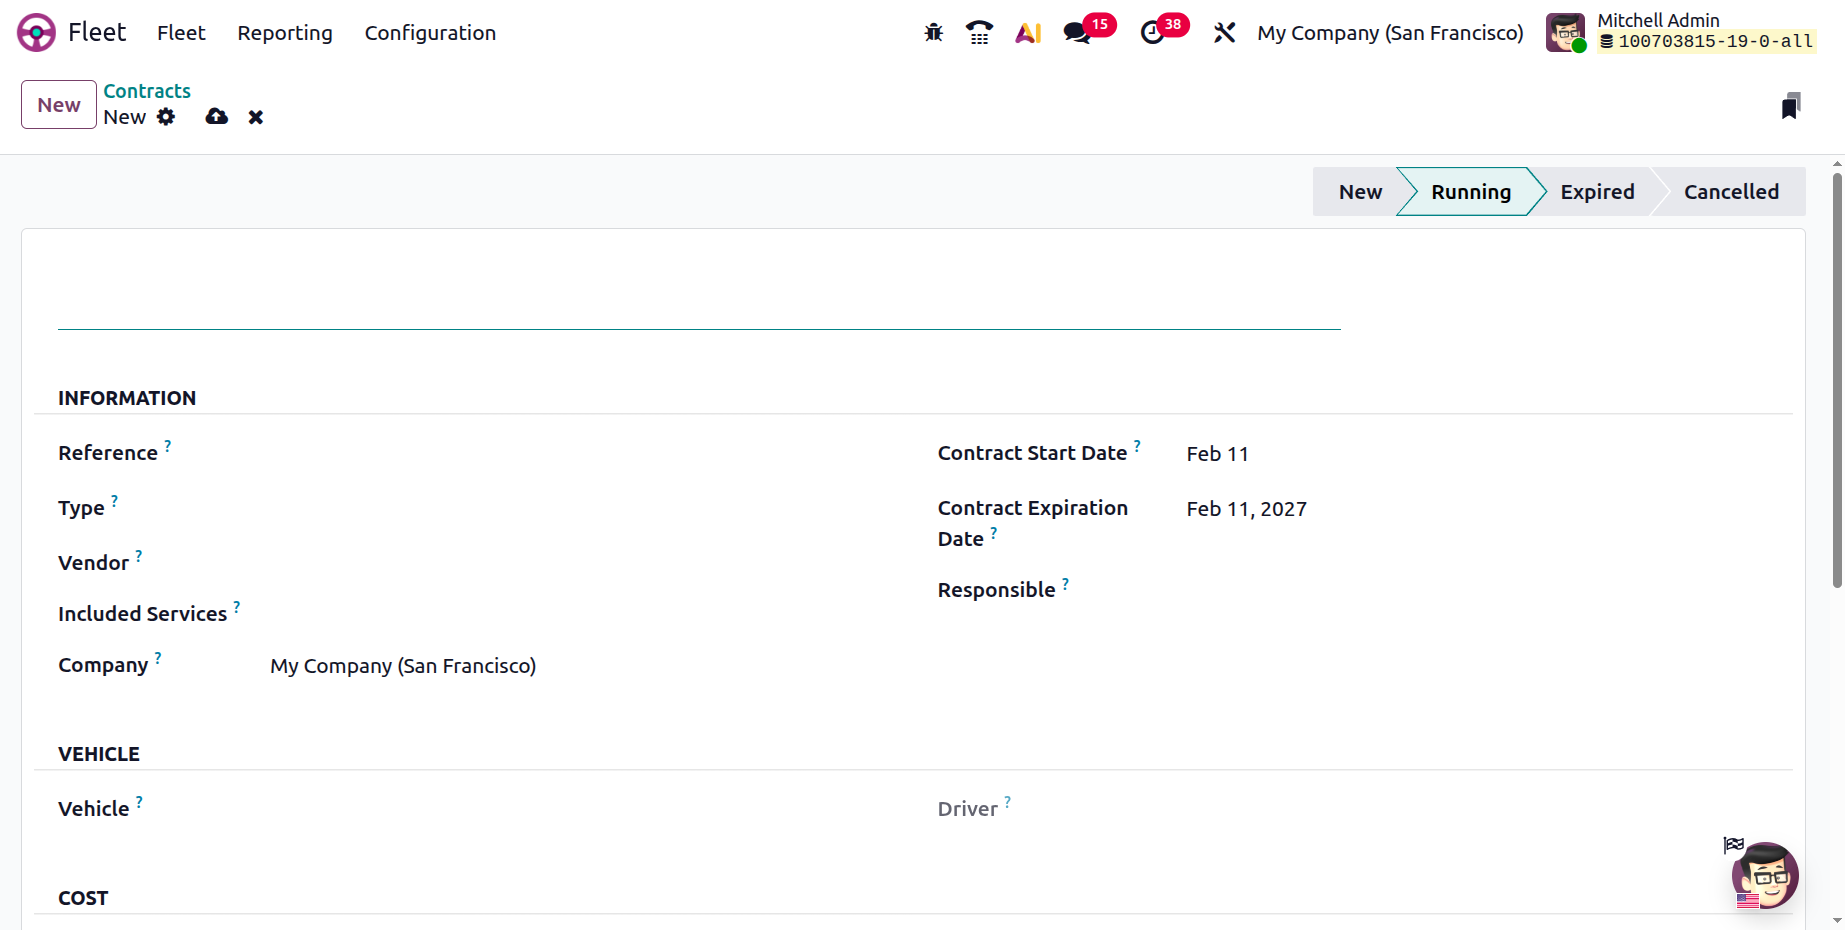1845x930 pixels.
Task: Open the conversations messages icon
Action: tap(1077, 33)
